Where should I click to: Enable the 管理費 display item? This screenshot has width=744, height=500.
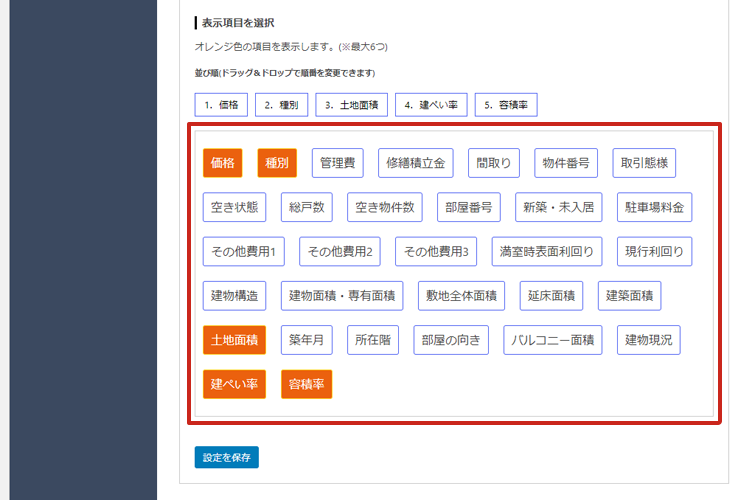tap(337, 163)
